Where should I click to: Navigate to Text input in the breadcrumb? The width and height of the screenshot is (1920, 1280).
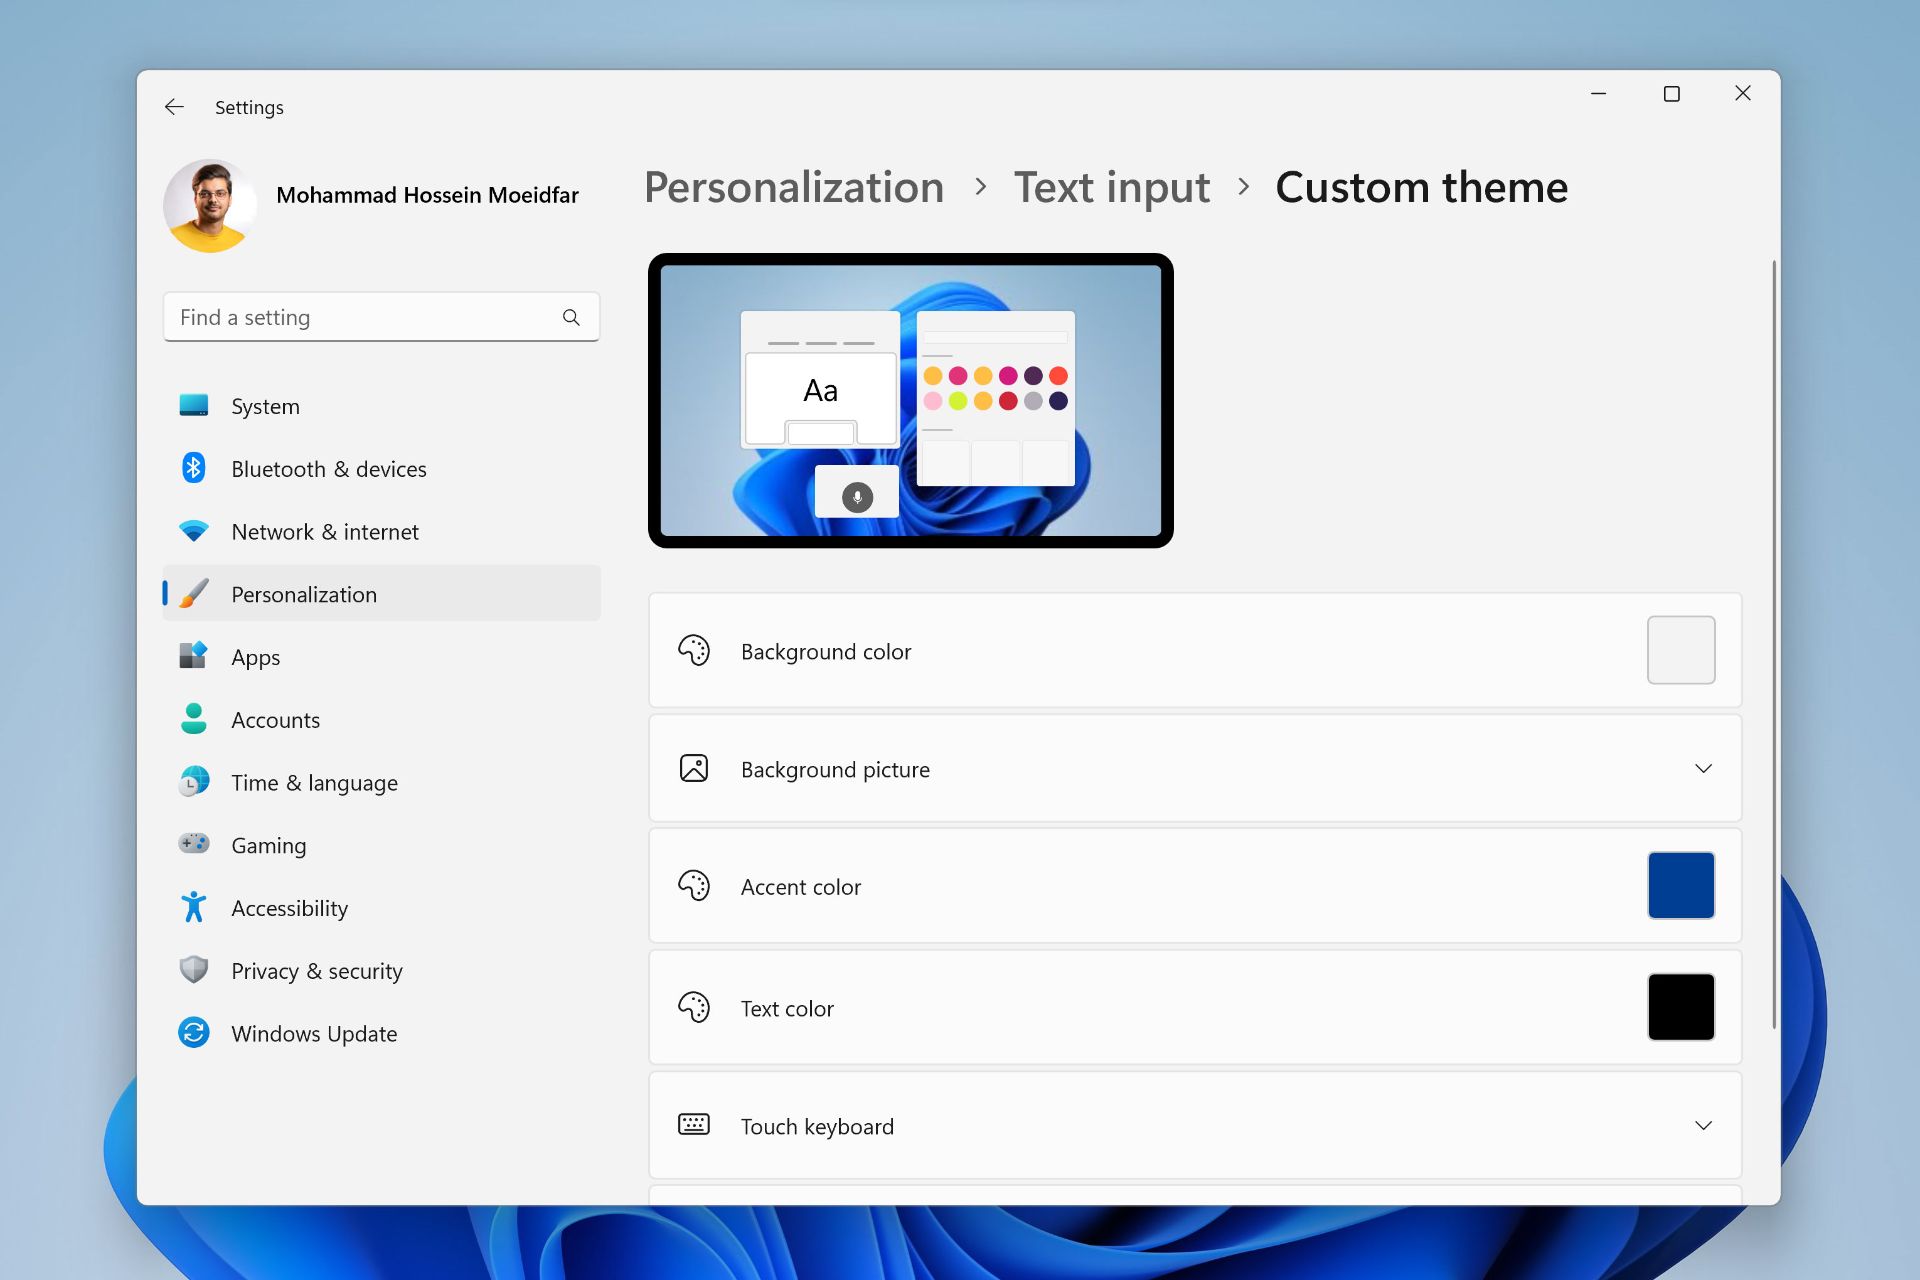pyautogui.click(x=1112, y=188)
